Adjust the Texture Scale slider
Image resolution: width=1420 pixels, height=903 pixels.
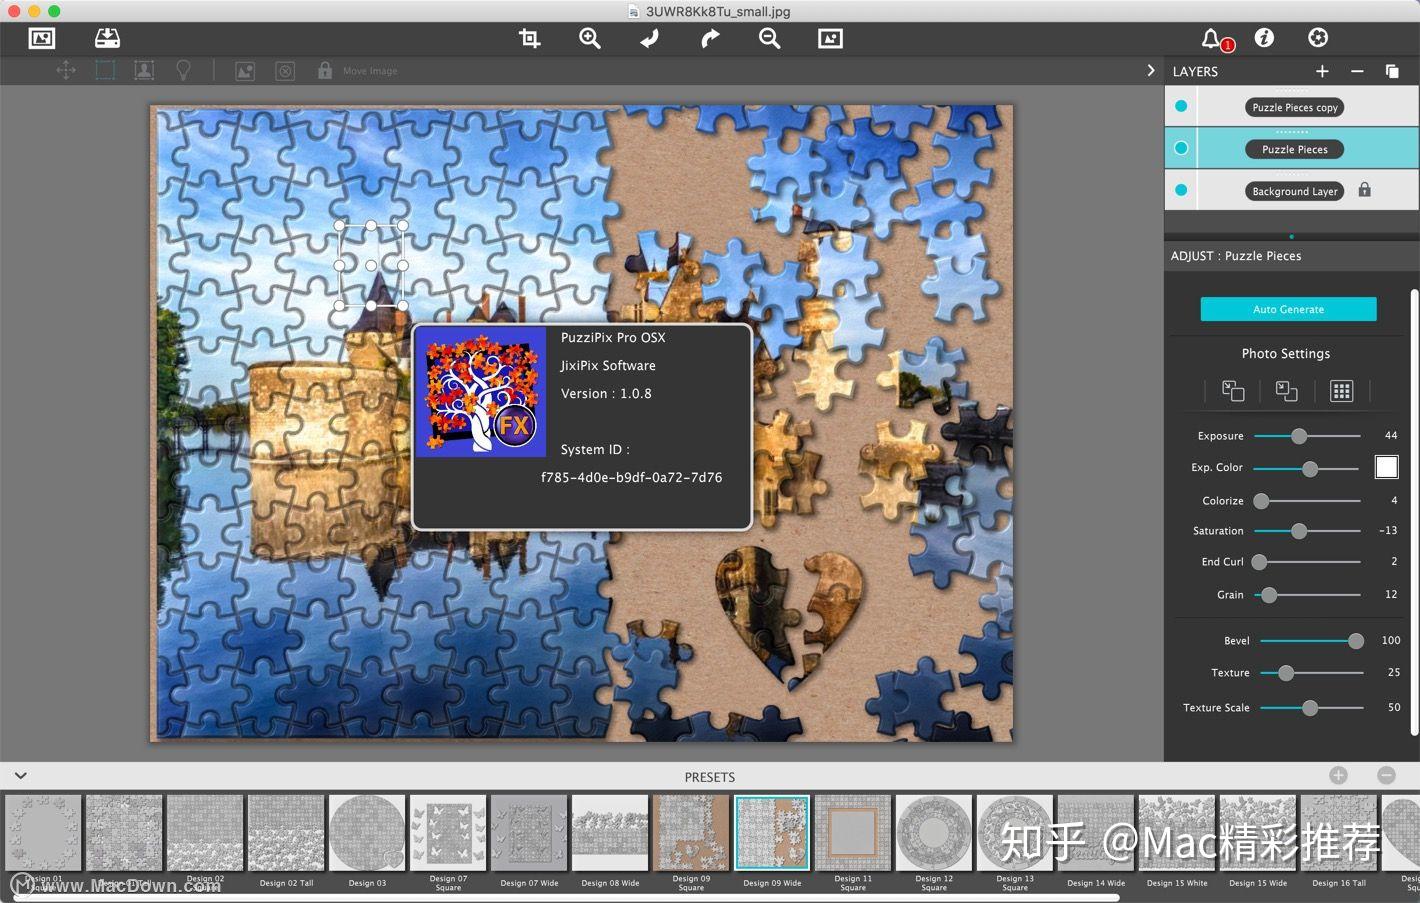(x=1312, y=708)
